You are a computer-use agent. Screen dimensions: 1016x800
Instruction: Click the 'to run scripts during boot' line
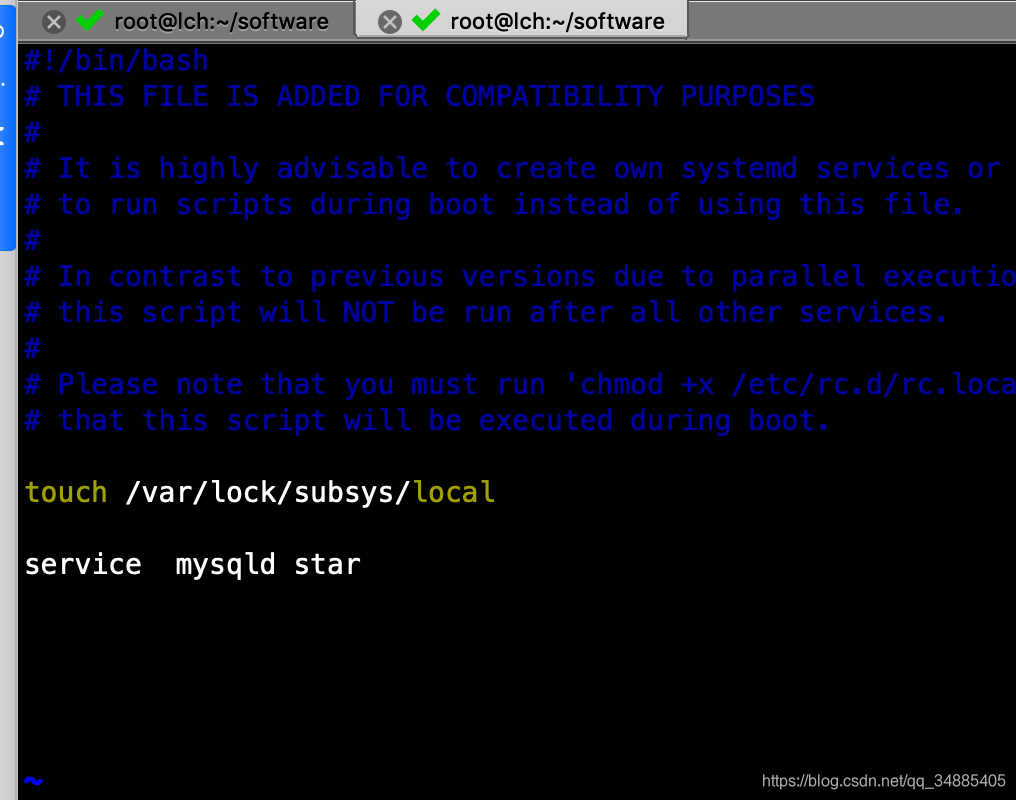pyautogui.click(x=494, y=205)
